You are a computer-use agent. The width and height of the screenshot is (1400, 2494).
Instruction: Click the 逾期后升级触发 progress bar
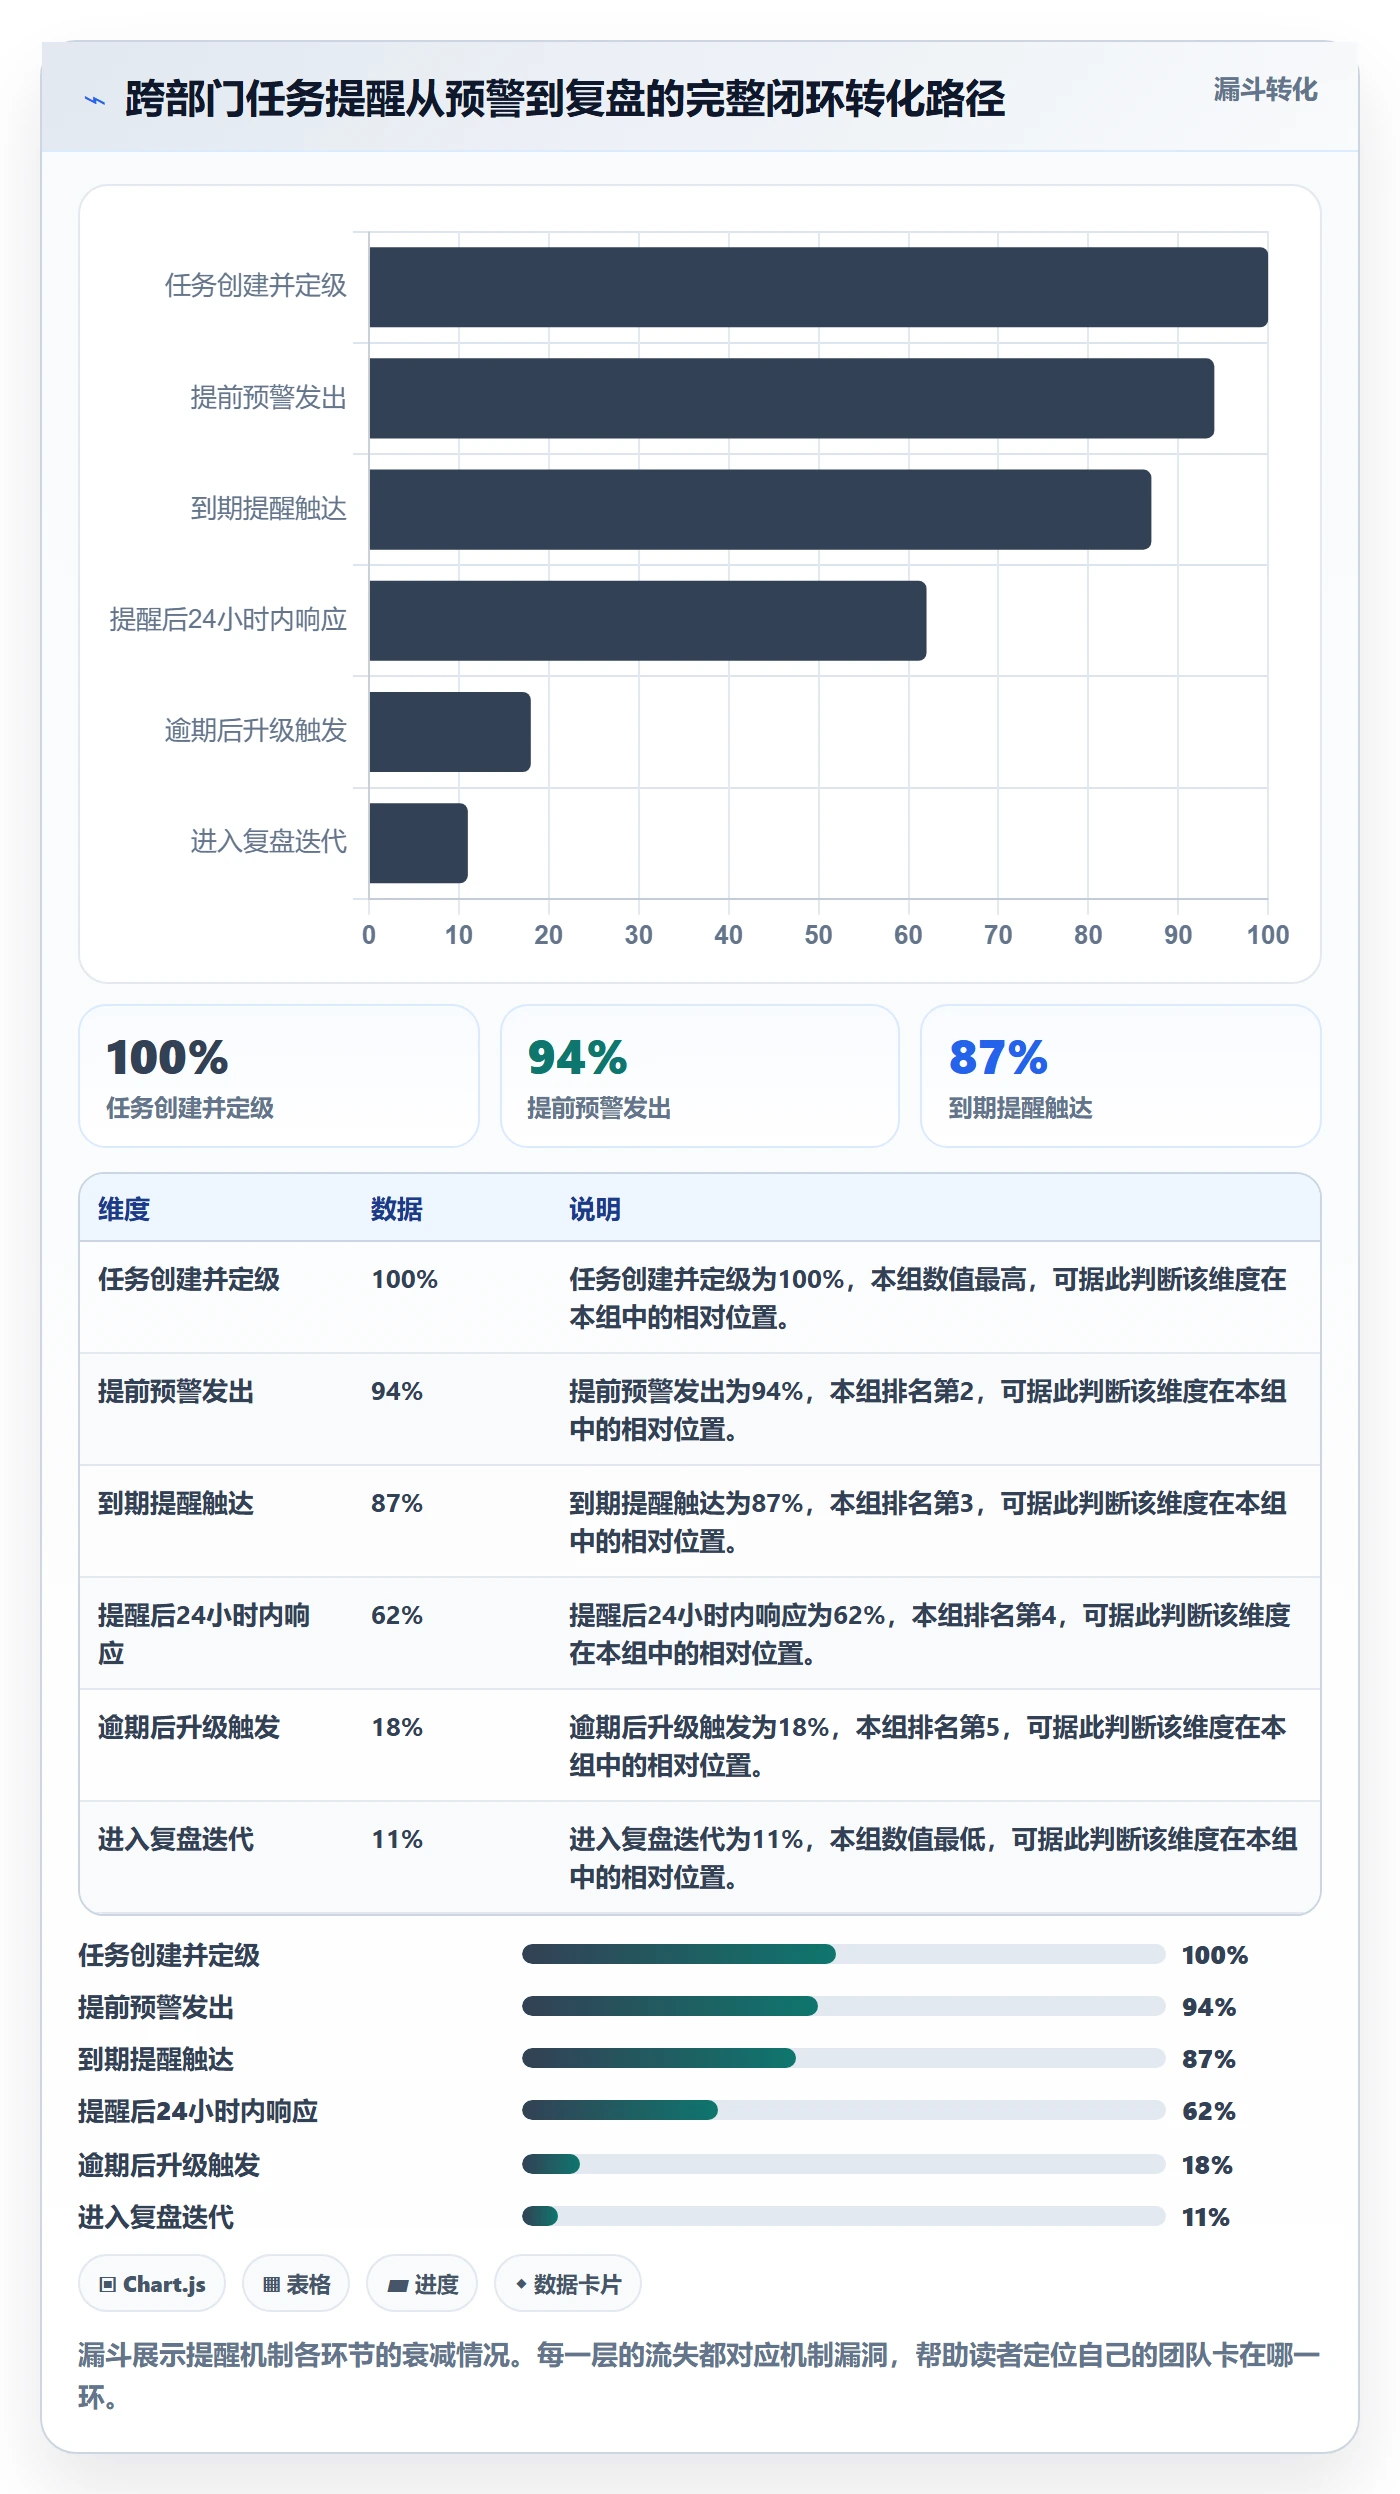[843, 2164]
